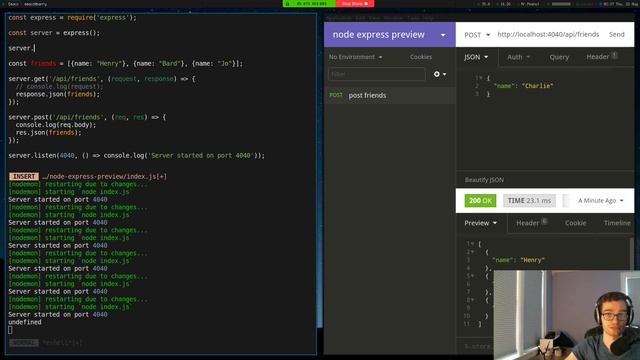Switch to the response Cookie tab

(x=575, y=223)
